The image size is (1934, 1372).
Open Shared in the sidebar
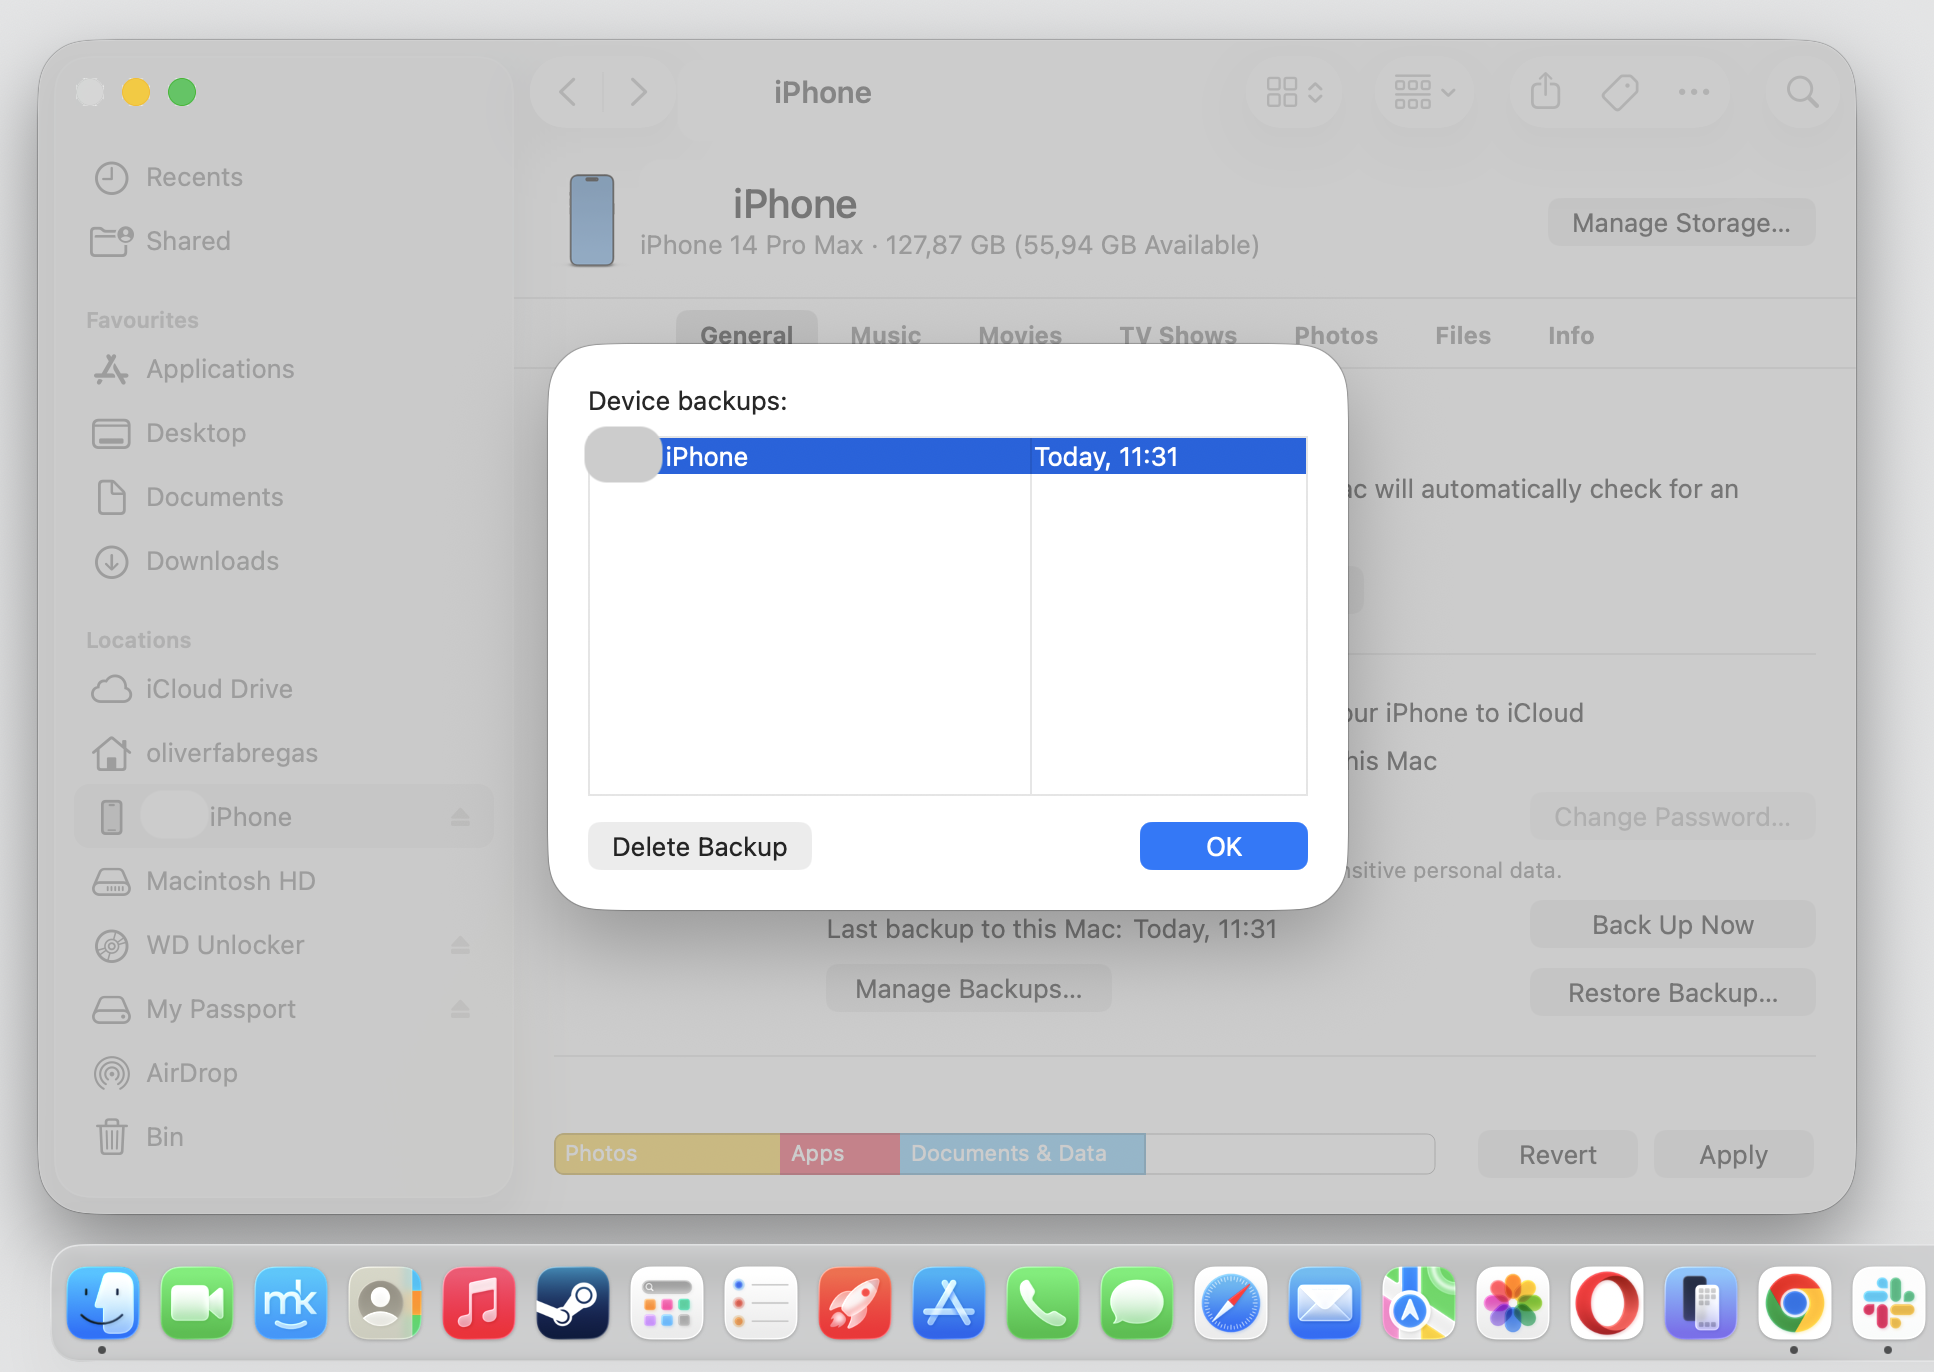[x=283, y=241]
